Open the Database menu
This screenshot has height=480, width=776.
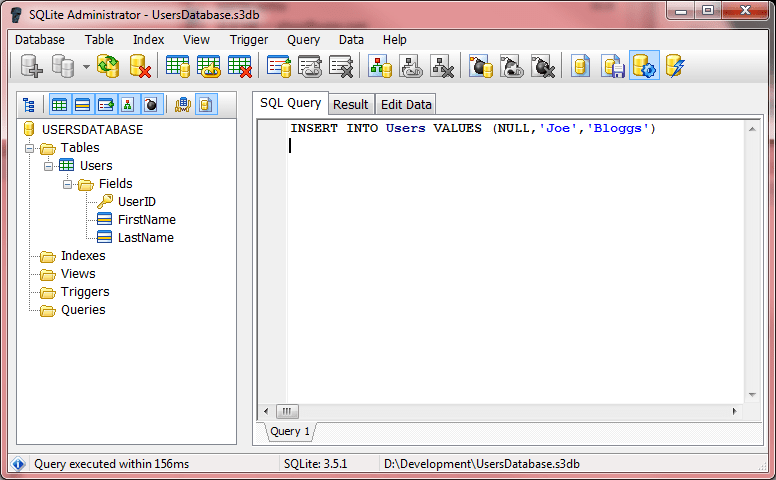tap(40, 40)
